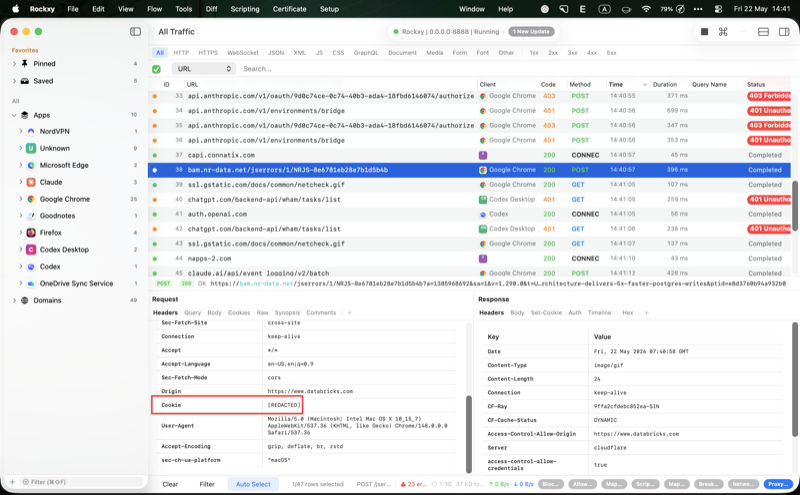The image size is (800, 495).
Task: Click the traffic list vertical scrollbar
Action: point(794,206)
